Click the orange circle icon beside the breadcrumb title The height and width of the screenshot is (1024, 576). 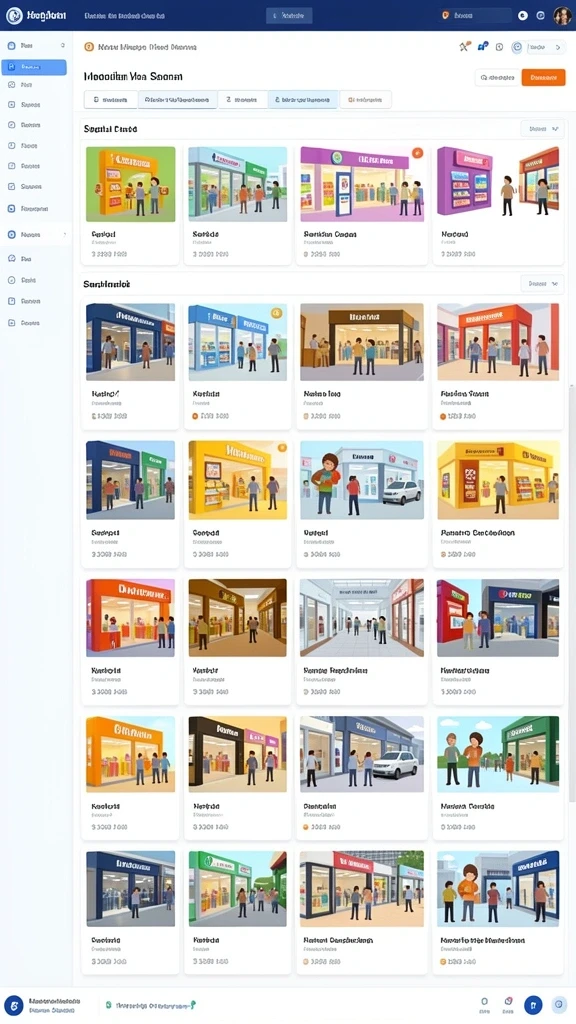(89, 47)
